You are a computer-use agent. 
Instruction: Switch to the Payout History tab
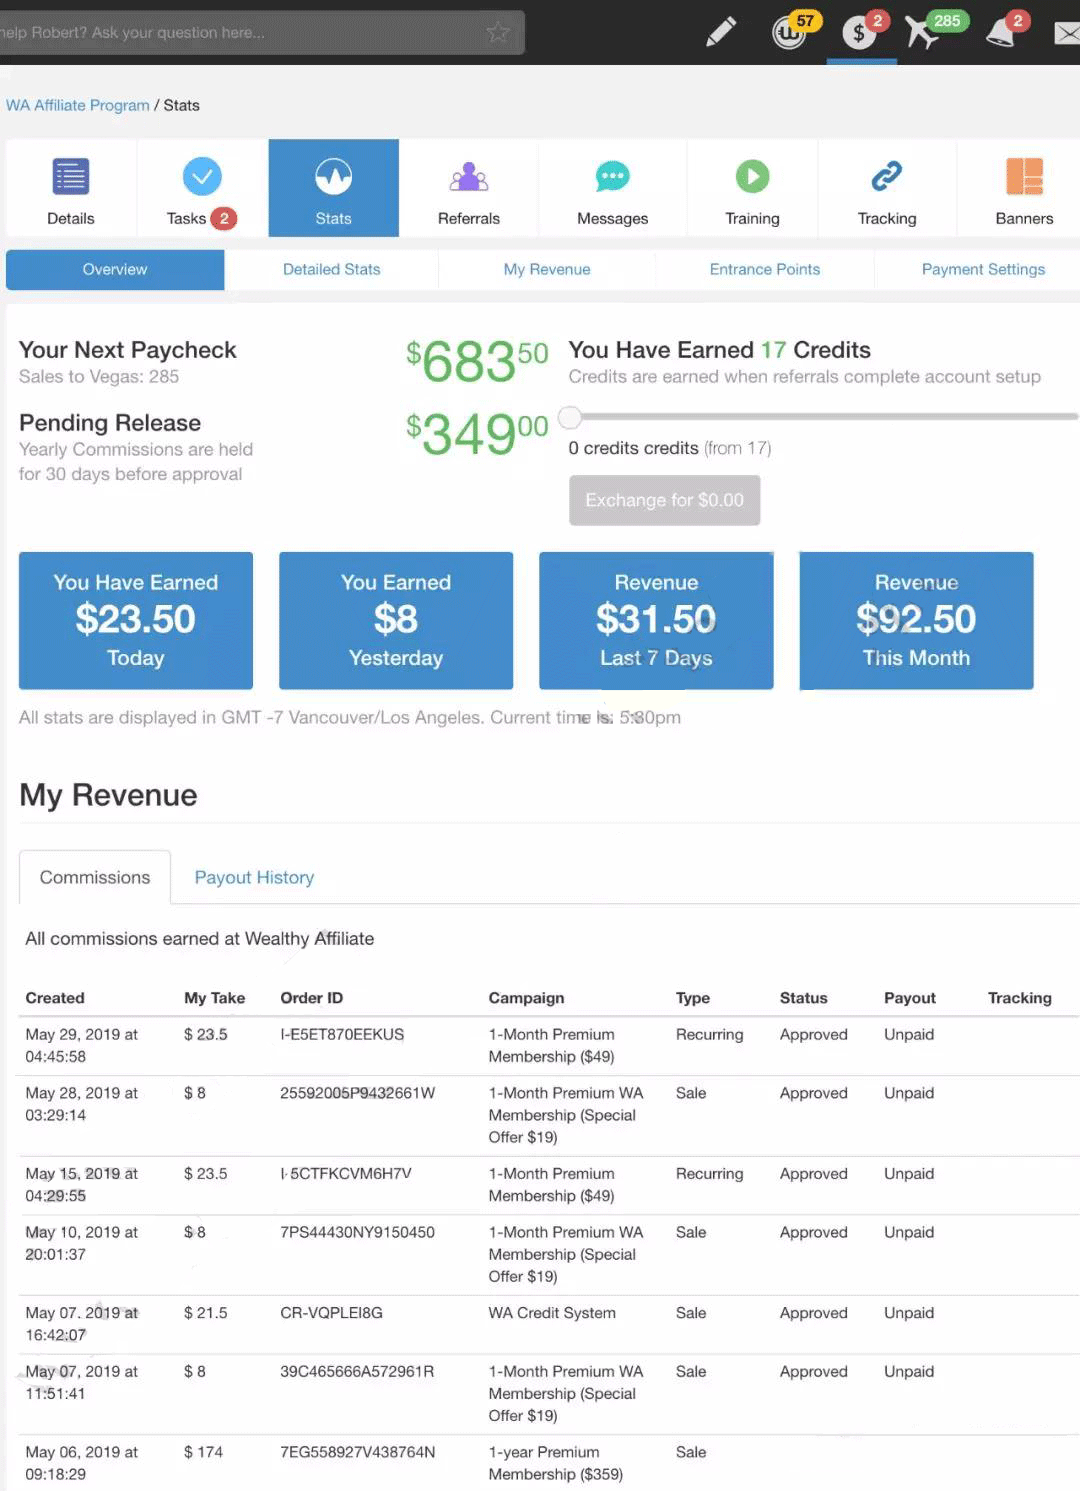(x=254, y=877)
